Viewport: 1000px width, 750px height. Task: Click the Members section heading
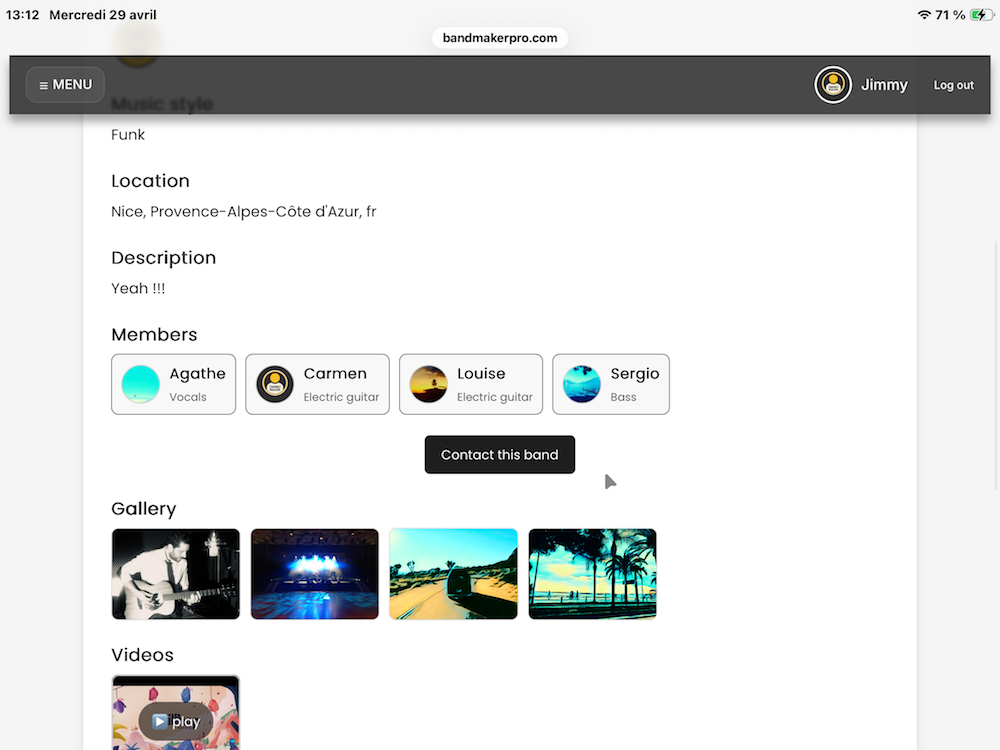(x=154, y=335)
